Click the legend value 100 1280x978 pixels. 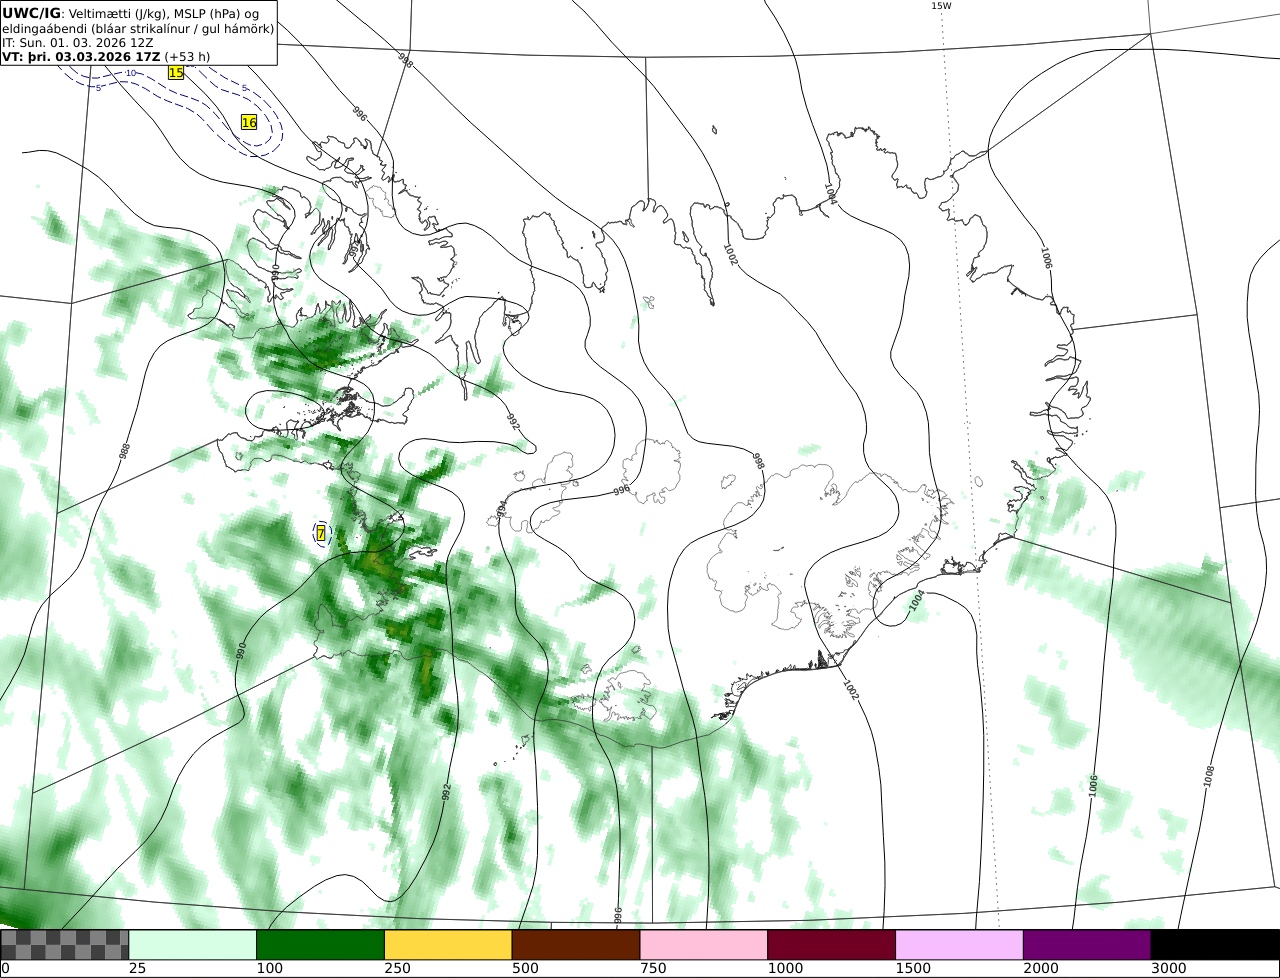click(x=269, y=969)
